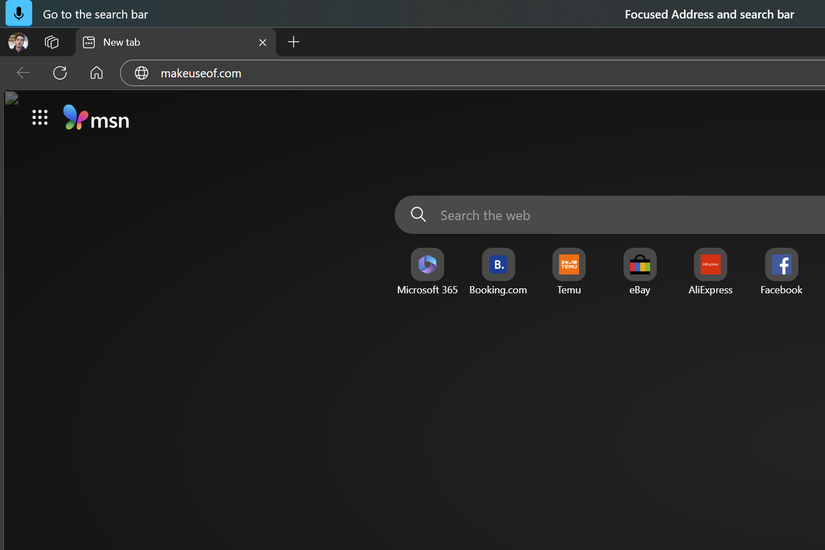
Task: Open the tab actions (workspaces) icon
Action: [x=52, y=42]
